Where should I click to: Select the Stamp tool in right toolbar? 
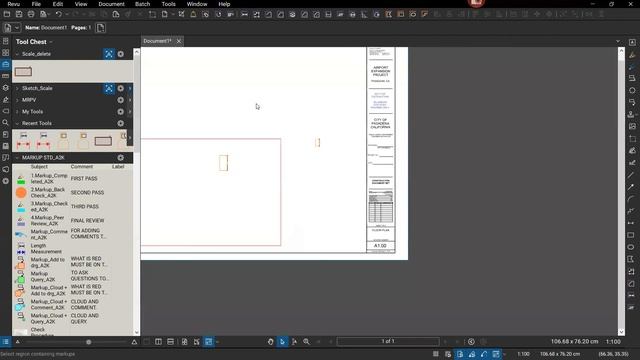click(x=631, y=114)
